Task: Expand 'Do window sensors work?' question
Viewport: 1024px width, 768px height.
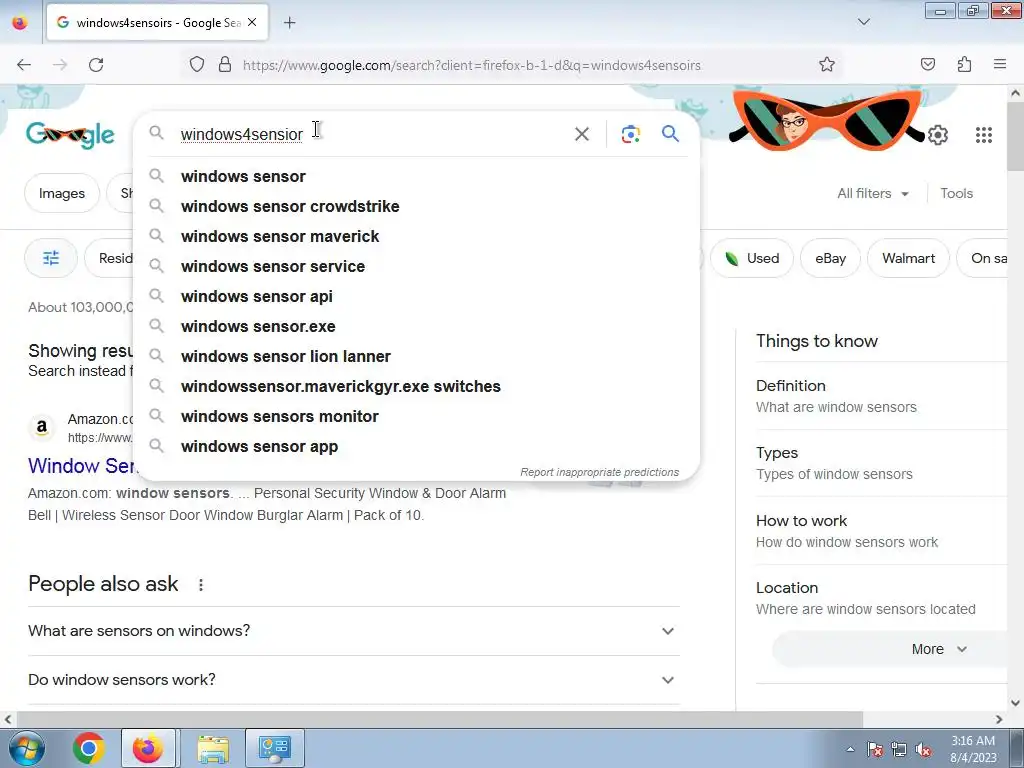Action: 353,680
